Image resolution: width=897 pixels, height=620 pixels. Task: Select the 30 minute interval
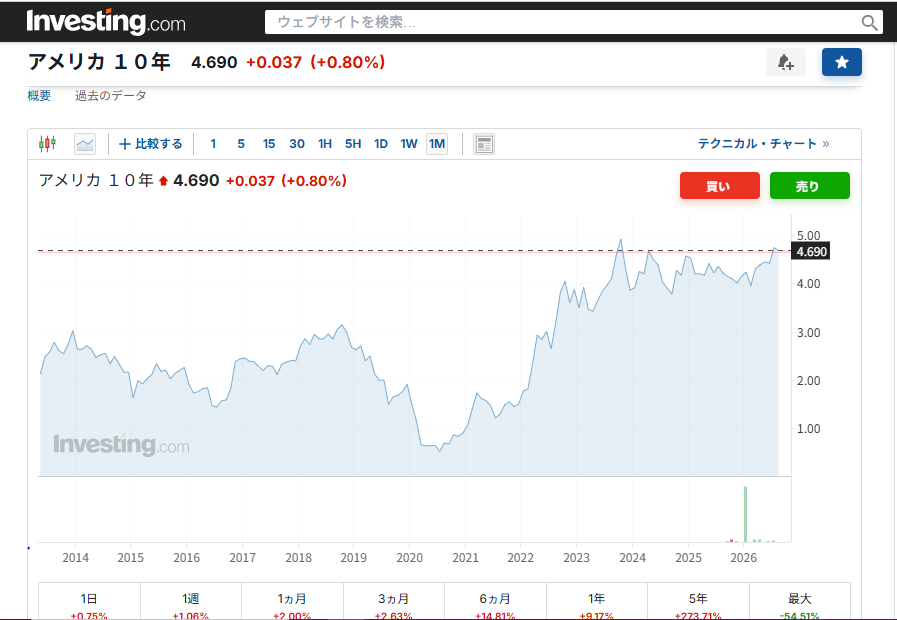point(297,144)
